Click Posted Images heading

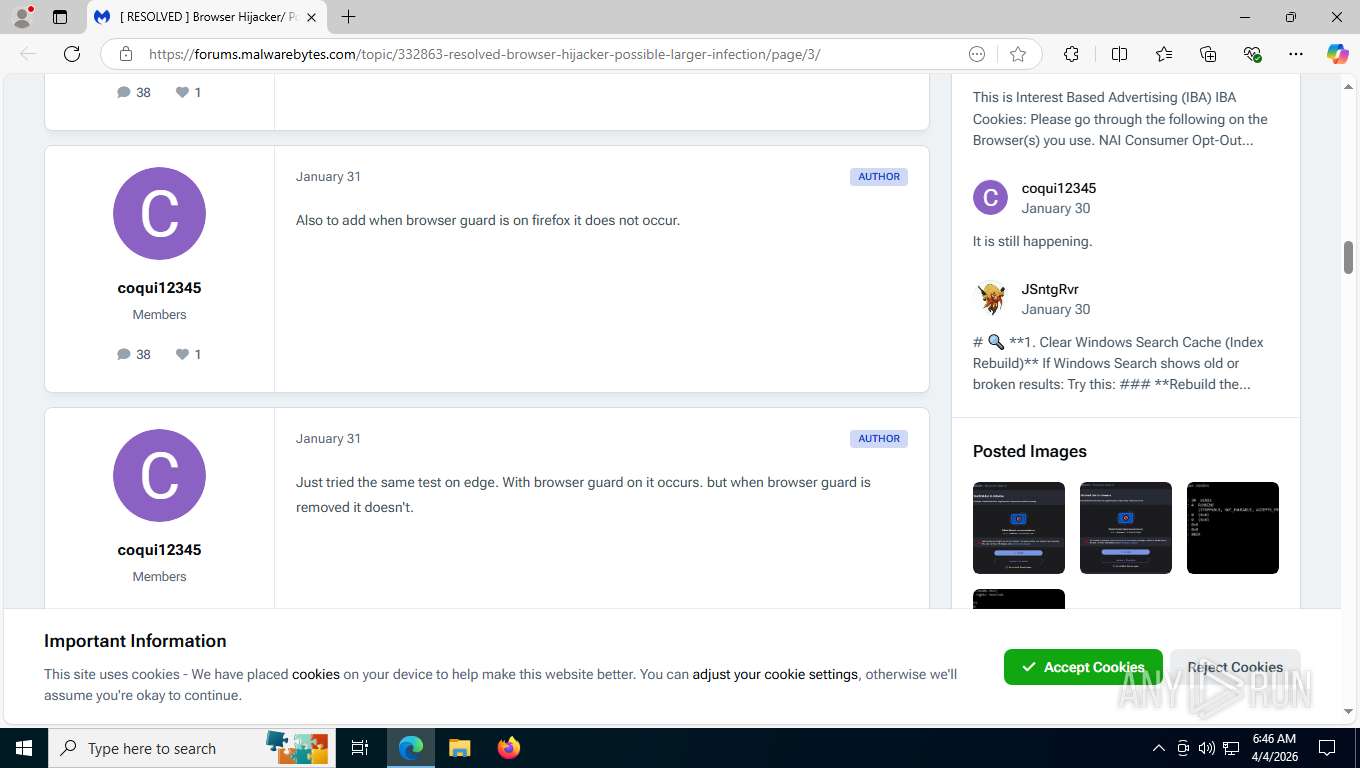(1030, 451)
